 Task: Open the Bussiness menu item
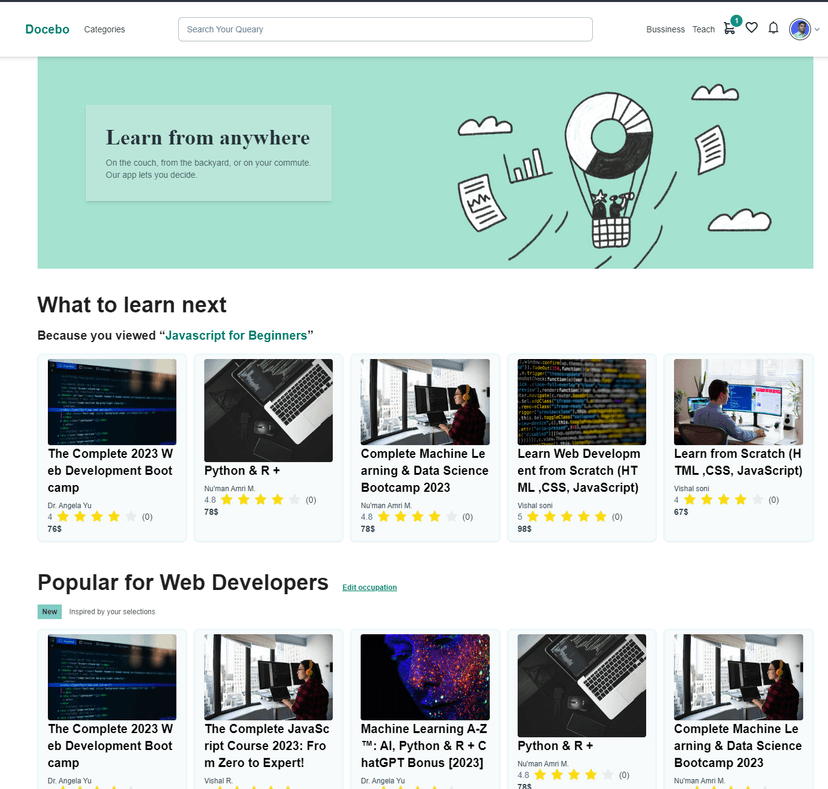665,30
